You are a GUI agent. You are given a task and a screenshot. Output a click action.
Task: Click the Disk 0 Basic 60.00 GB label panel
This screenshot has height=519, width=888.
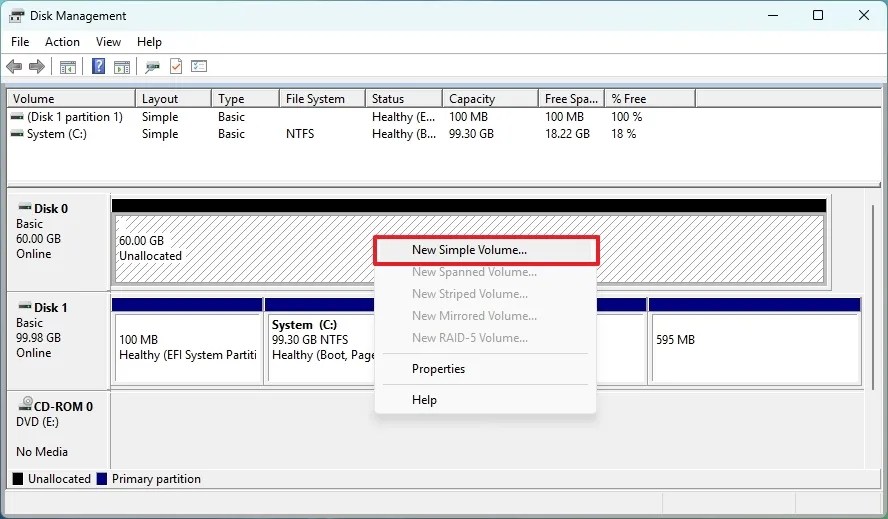tap(58, 243)
